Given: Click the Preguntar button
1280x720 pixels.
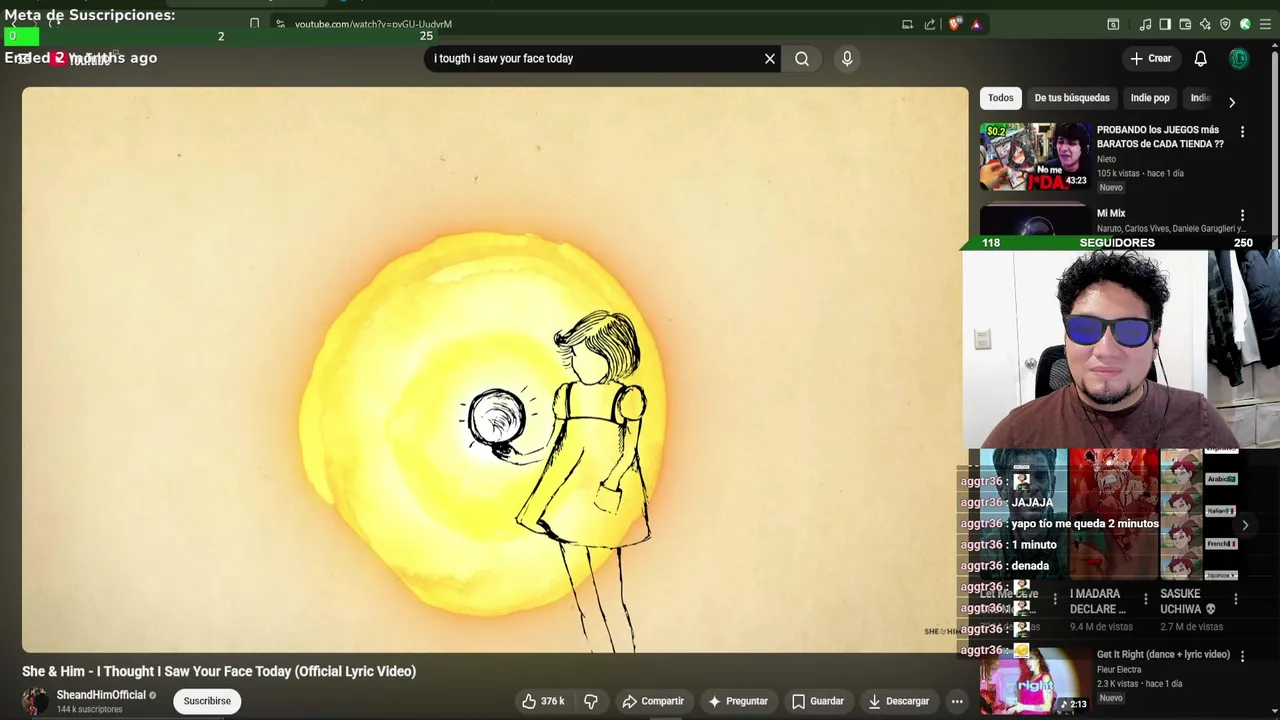Looking at the screenshot, I should tap(738, 701).
